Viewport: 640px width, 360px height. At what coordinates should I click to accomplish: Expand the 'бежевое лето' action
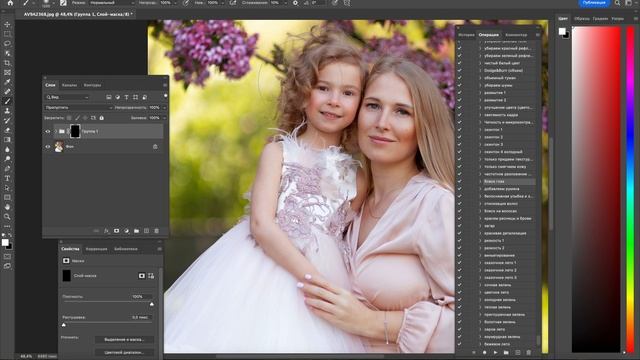pos(480,344)
